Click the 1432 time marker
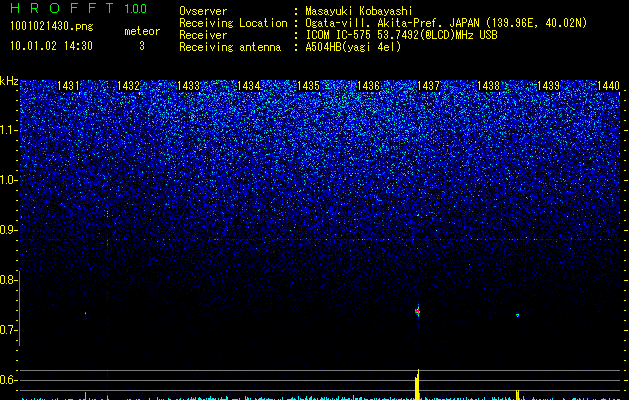Image resolution: width=629 pixels, height=400 pixels. (x=128, y=85)
